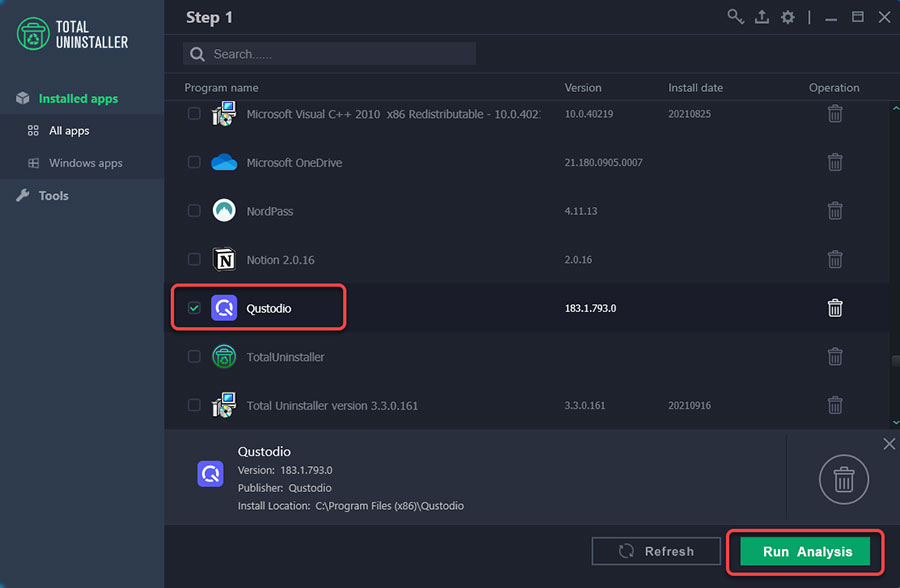The width and height of the screenshot is (900, 588).
Task: Focus the Search input field
Action: (329, 54)
